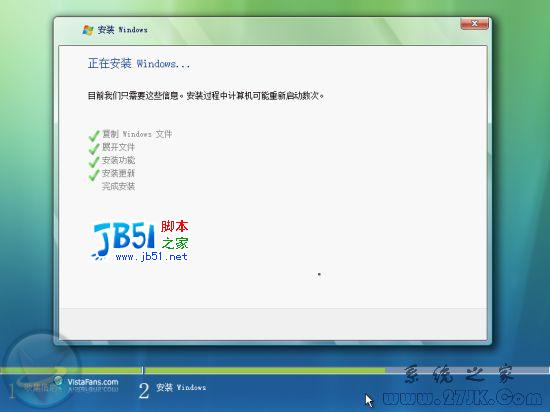Select the 复制 Windows 文件 step text
The height and width of the screenshot is (412, 550).
137,134
